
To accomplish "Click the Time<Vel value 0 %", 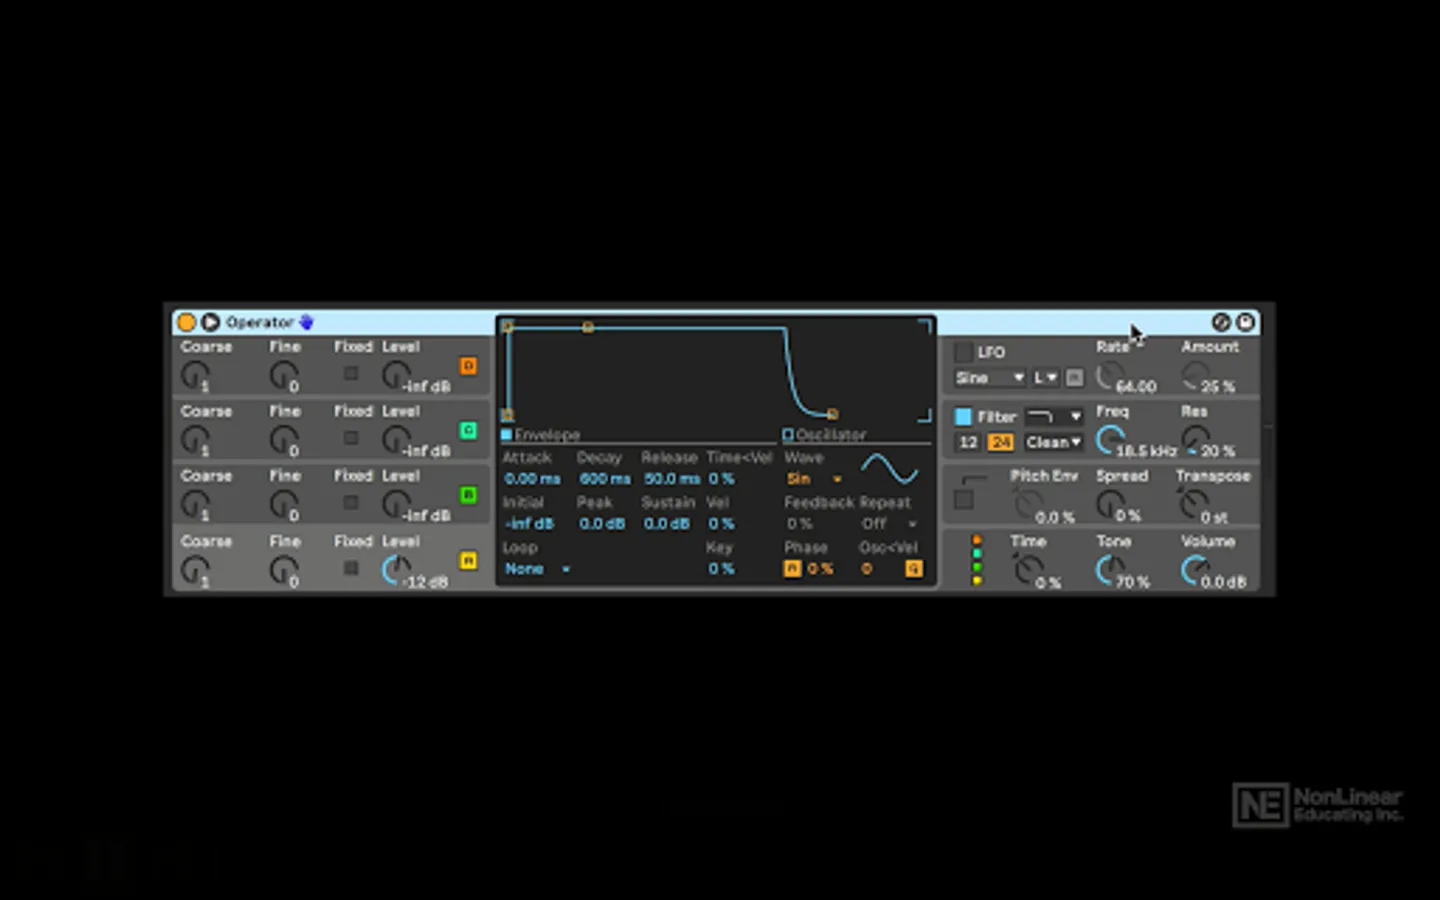I will coord(721,479).
